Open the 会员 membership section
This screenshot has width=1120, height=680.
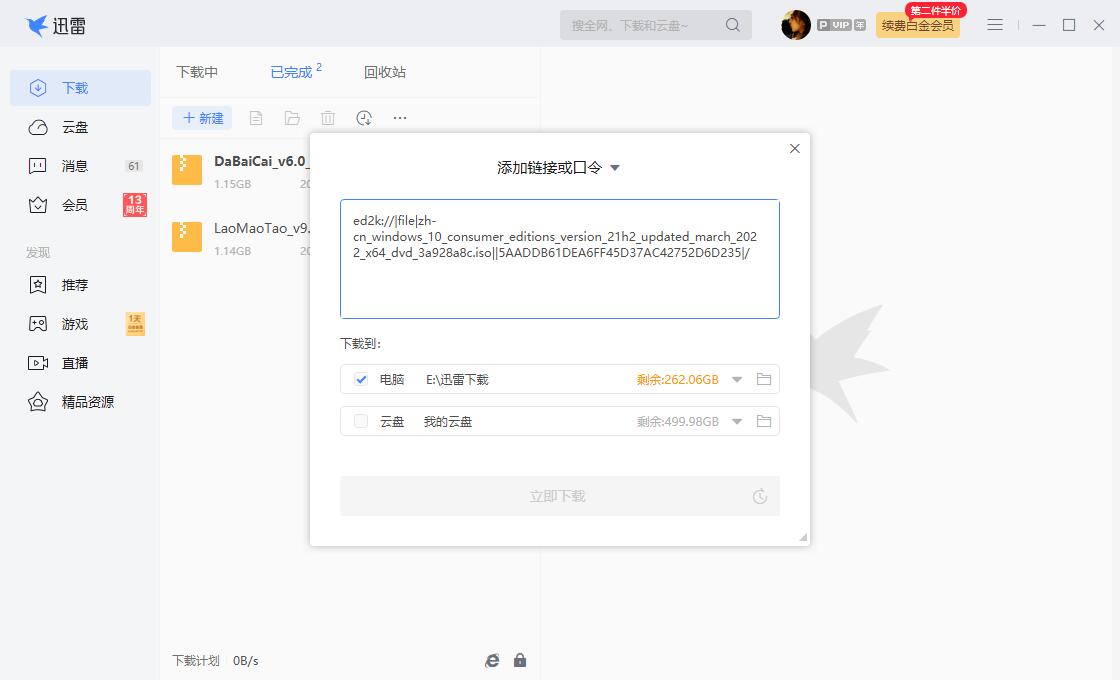(80, 205)
